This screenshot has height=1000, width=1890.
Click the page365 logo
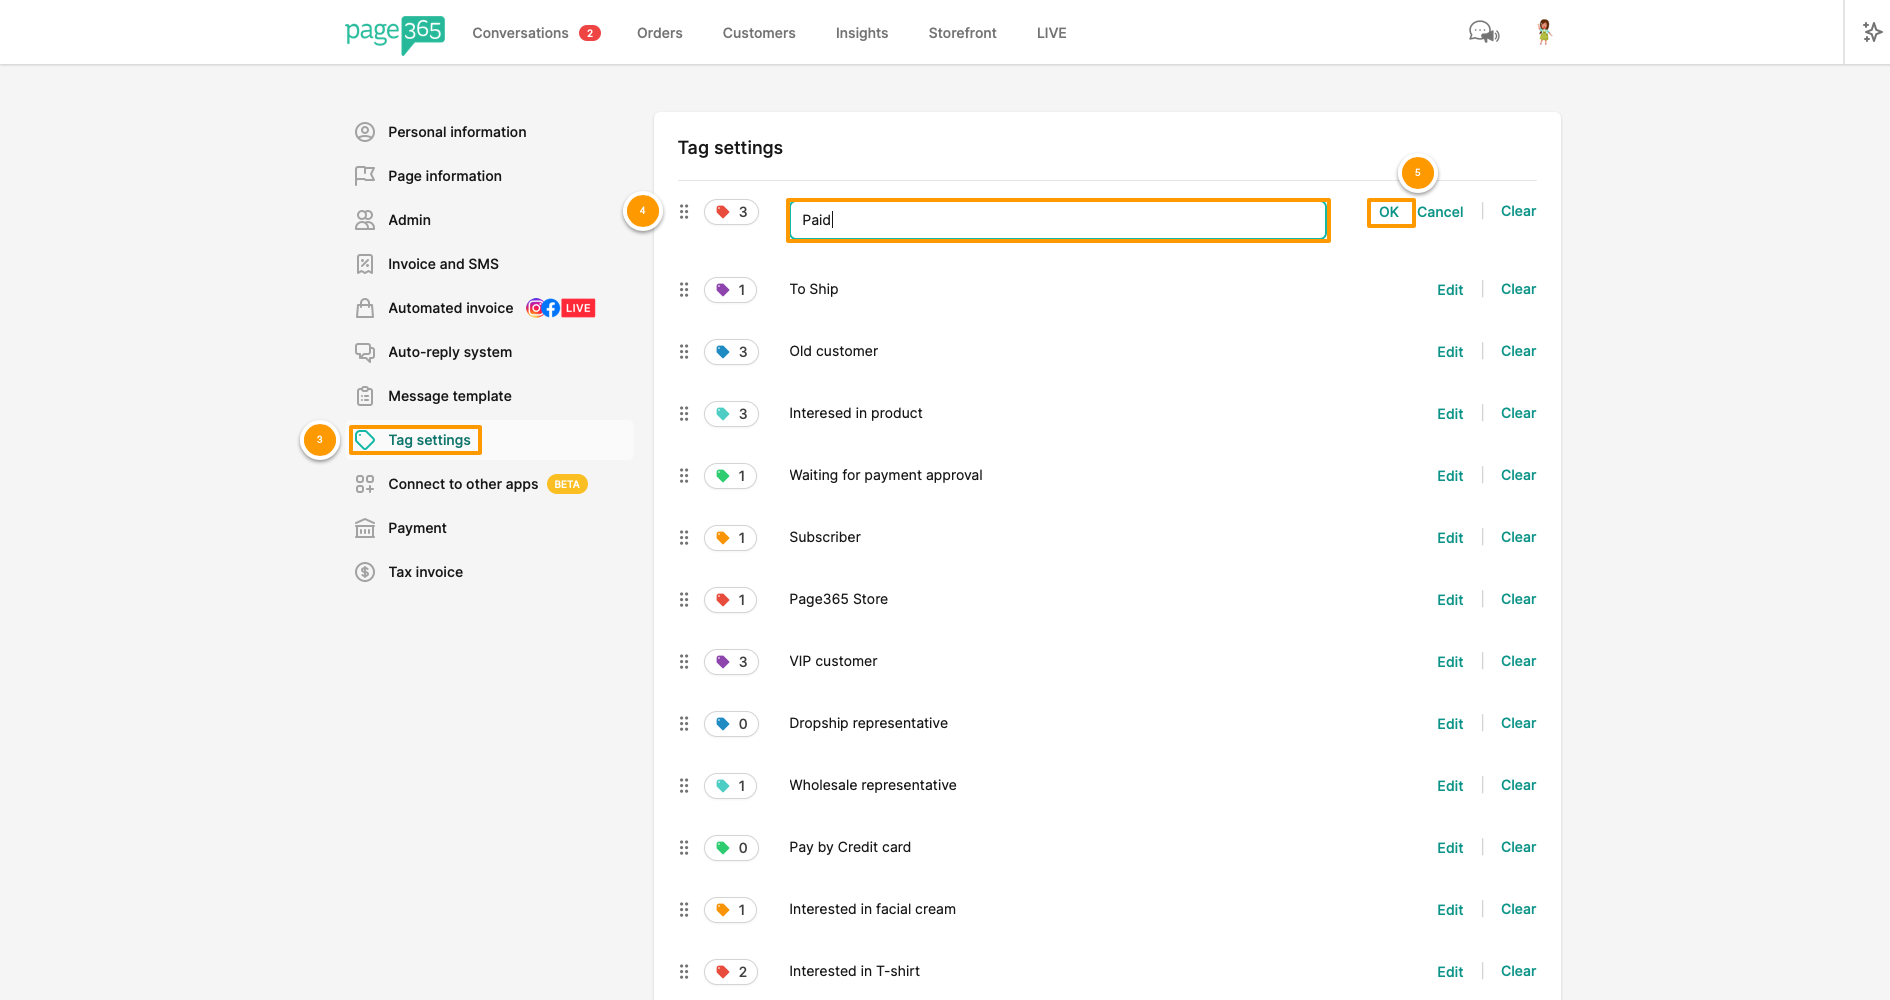(x=394, y=33)
